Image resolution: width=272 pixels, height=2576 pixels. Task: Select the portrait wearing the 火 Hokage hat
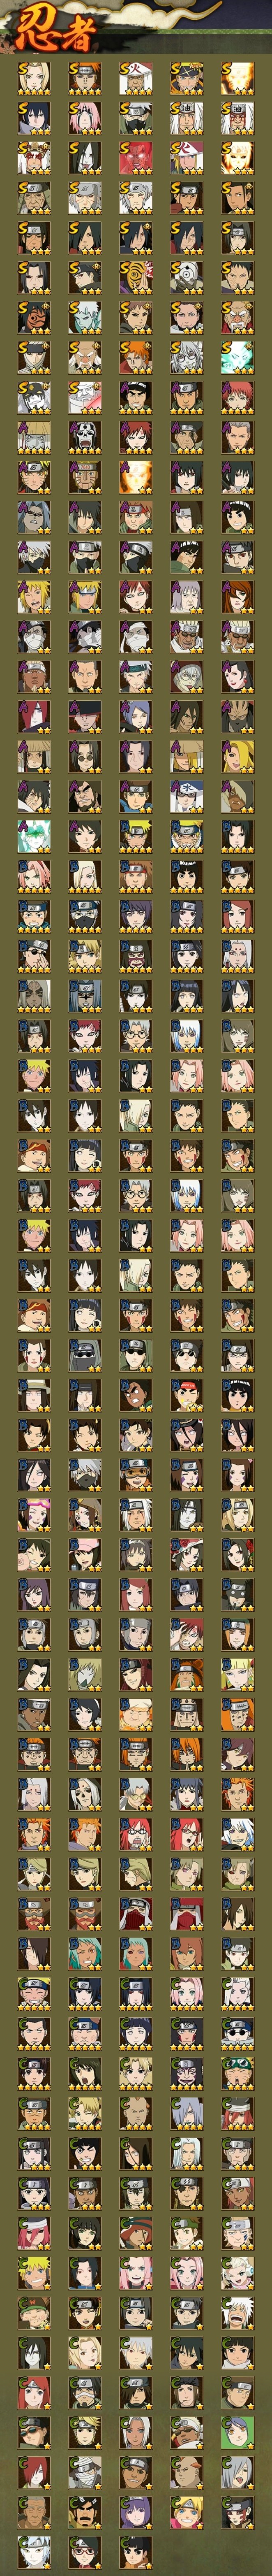[136, 78]
